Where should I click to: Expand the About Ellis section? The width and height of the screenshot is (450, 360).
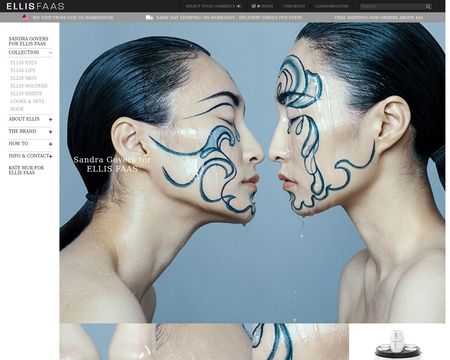[x=50, y=119]
